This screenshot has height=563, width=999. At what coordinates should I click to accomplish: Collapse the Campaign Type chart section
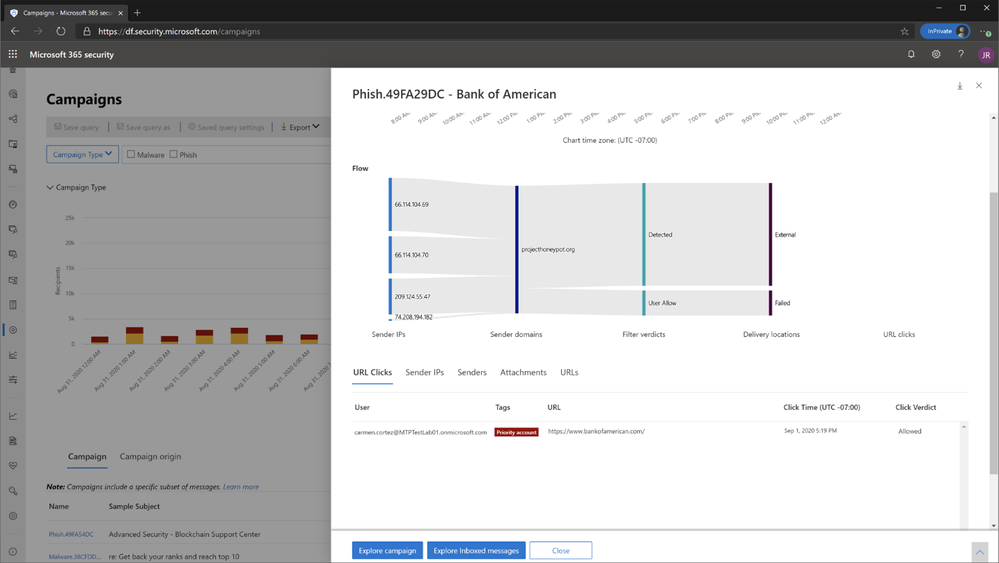50,187
